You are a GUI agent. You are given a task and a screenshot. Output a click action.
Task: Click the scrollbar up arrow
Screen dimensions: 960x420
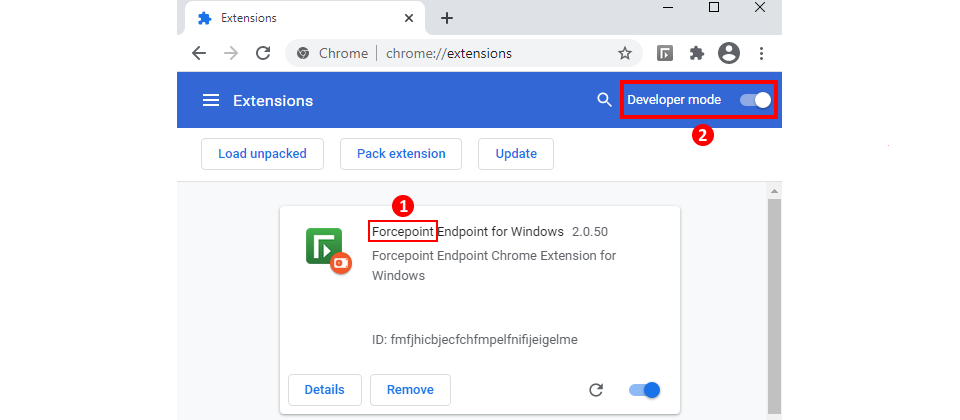774,191
